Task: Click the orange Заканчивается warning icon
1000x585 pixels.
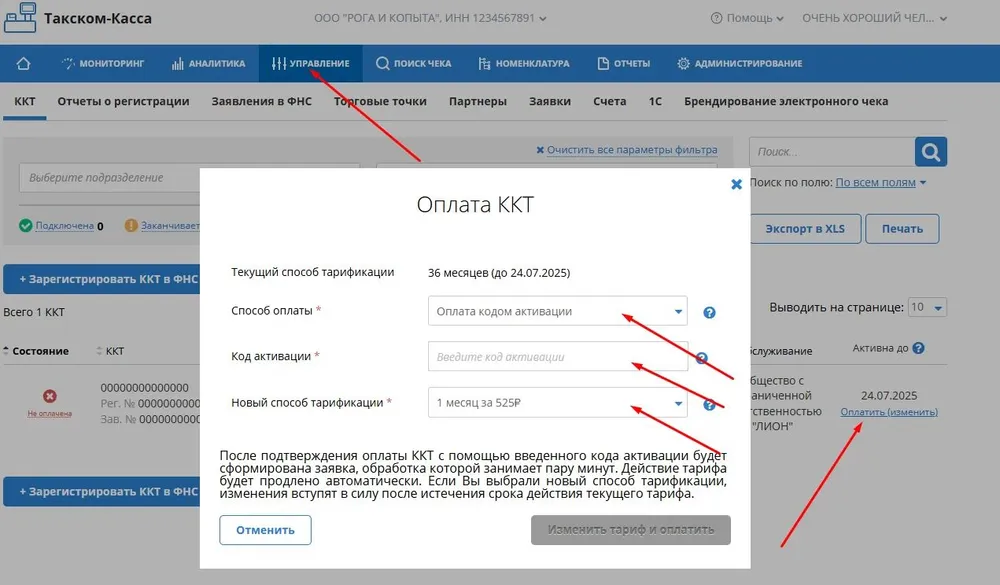Action: (x=131, y=225)
